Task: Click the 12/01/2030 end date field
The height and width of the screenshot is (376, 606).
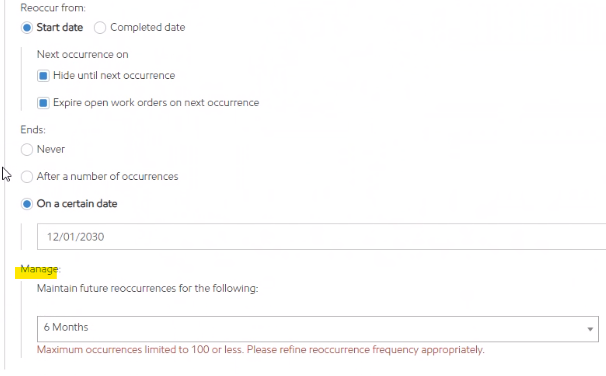Action: point(322,236)
